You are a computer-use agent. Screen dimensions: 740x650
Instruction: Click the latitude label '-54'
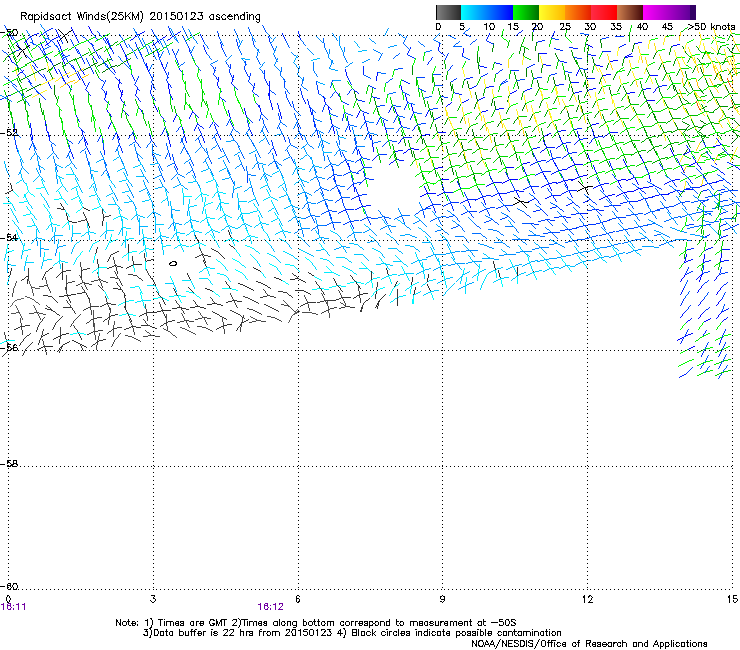point(10,237)
